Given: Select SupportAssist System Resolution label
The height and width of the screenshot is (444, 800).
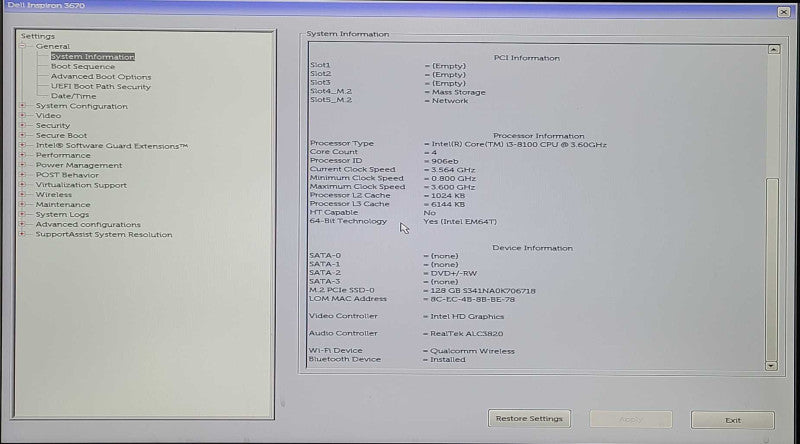Looking at the screenshot, I should [104, 234].
